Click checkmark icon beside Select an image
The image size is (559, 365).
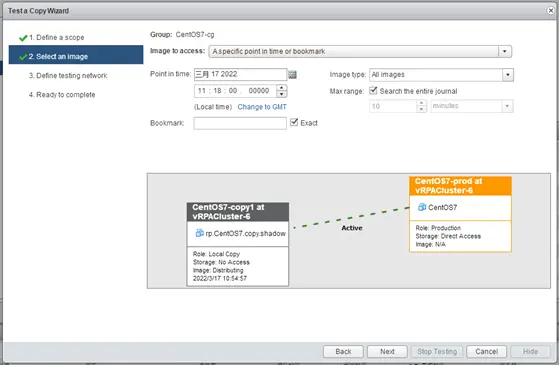(23, 57)
